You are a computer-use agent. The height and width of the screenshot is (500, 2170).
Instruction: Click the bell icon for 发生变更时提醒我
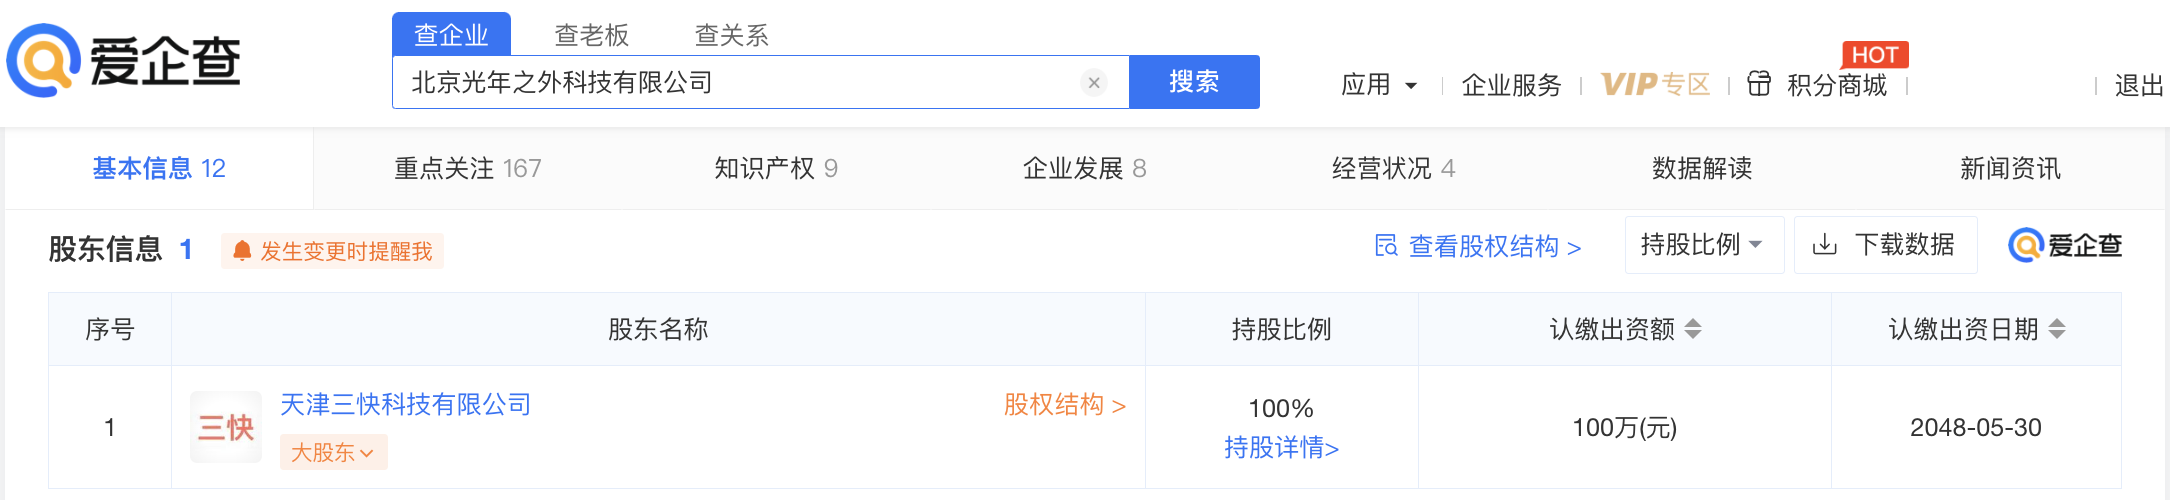[242, 251]
